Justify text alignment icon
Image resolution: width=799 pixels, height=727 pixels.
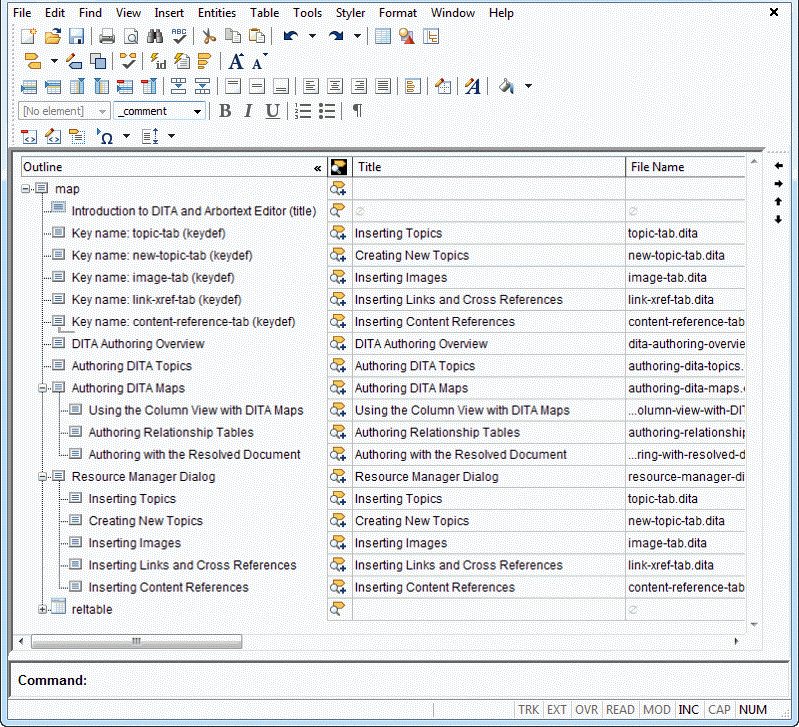tap(383, 86)
